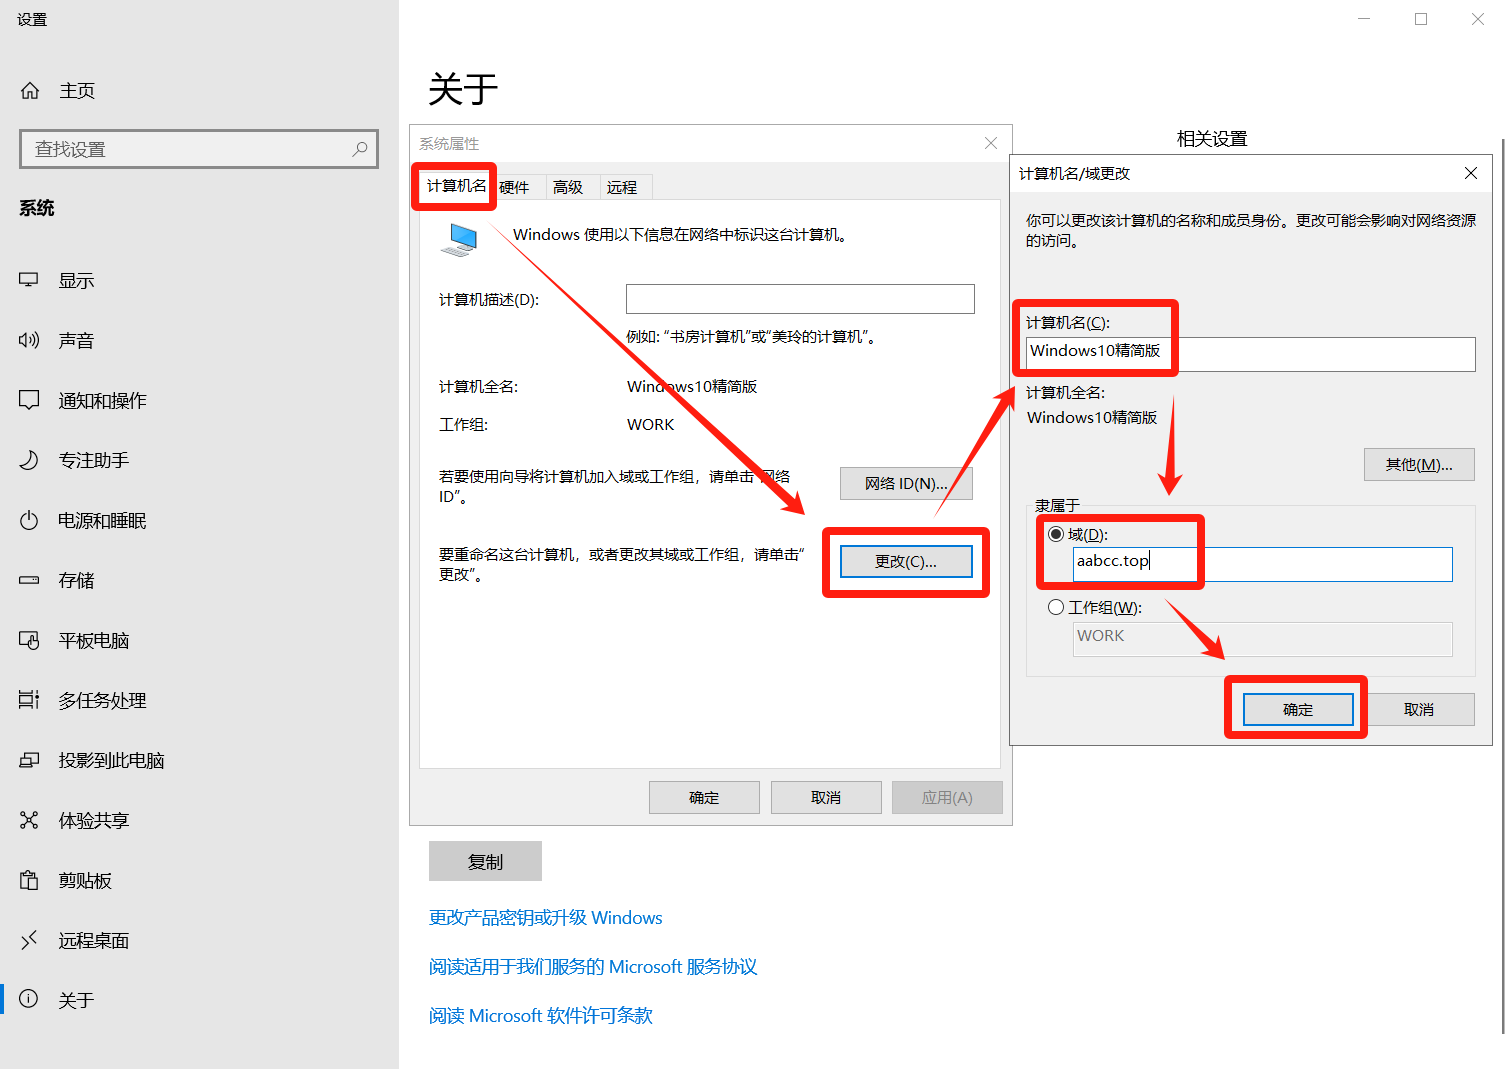Select Focus assist (专注助手) moon icon

[x=29, y=460]
